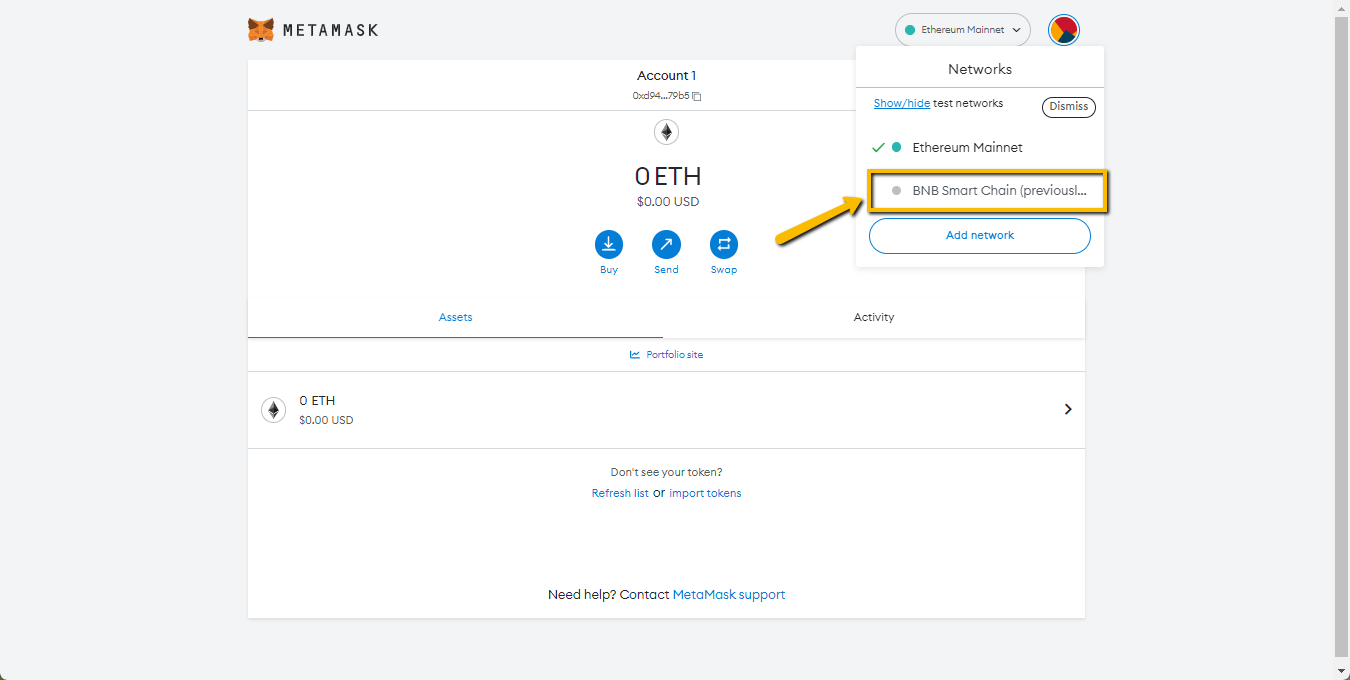
Task: Click the import tokens link
Action: click(705, 493)
